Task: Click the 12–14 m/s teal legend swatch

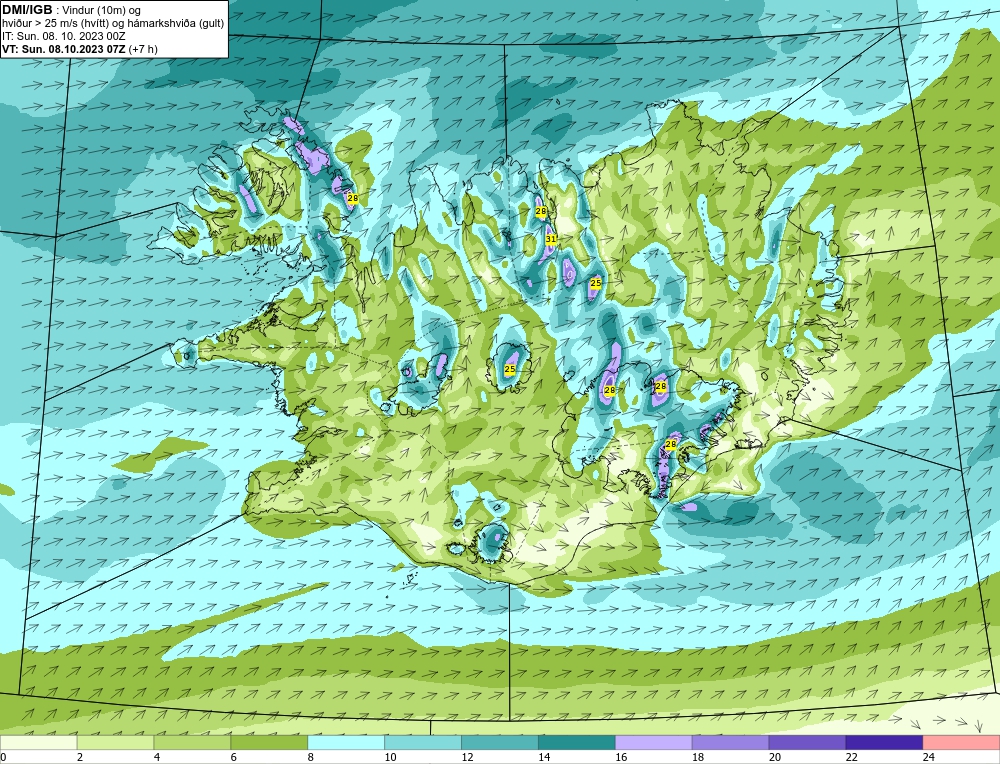Action: (499, 743)
